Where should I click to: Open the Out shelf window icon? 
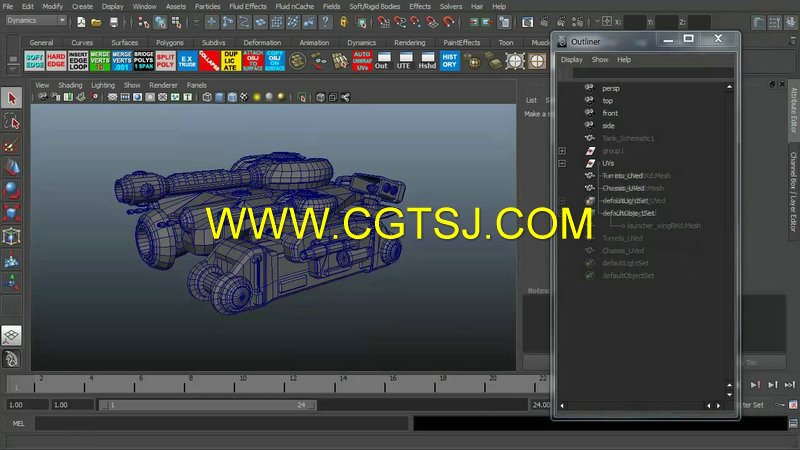(382, 61)
